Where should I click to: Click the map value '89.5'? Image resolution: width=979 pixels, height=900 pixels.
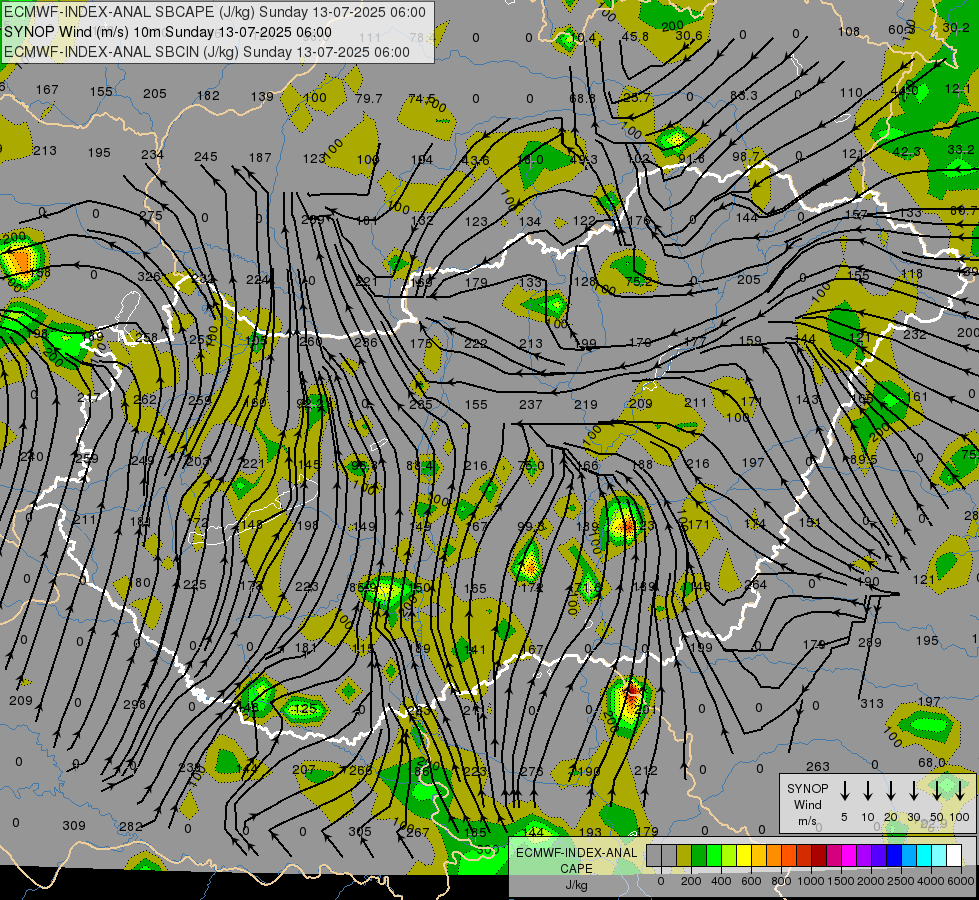pos(863,459)
